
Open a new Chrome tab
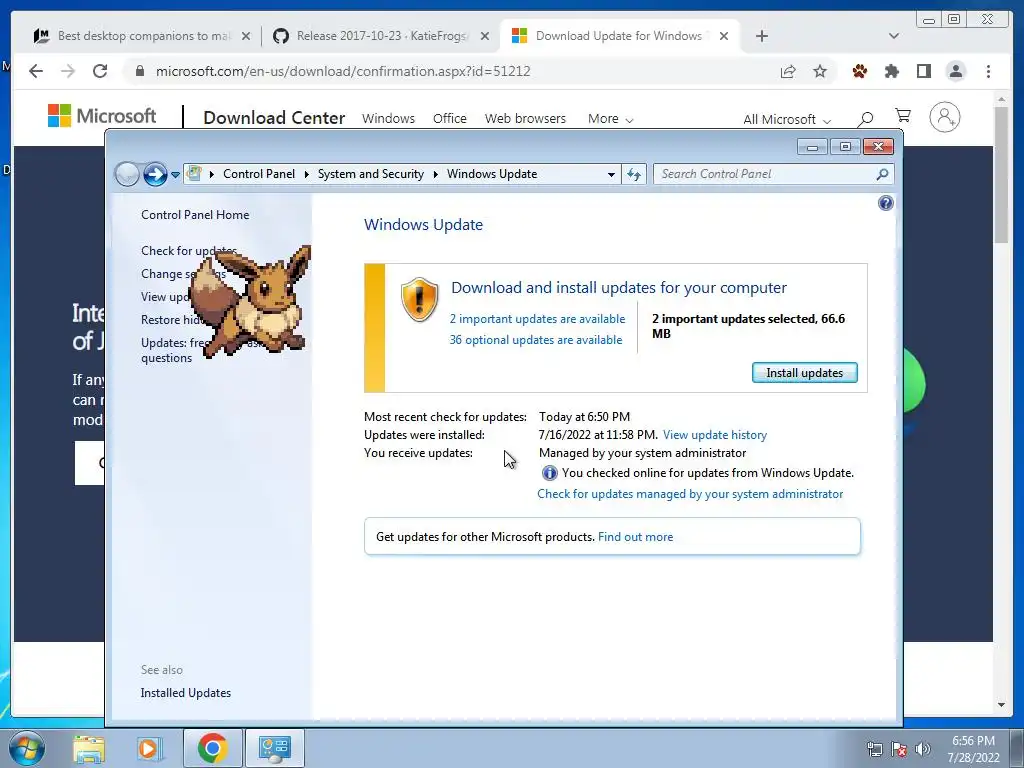click(x=761, y=36)
